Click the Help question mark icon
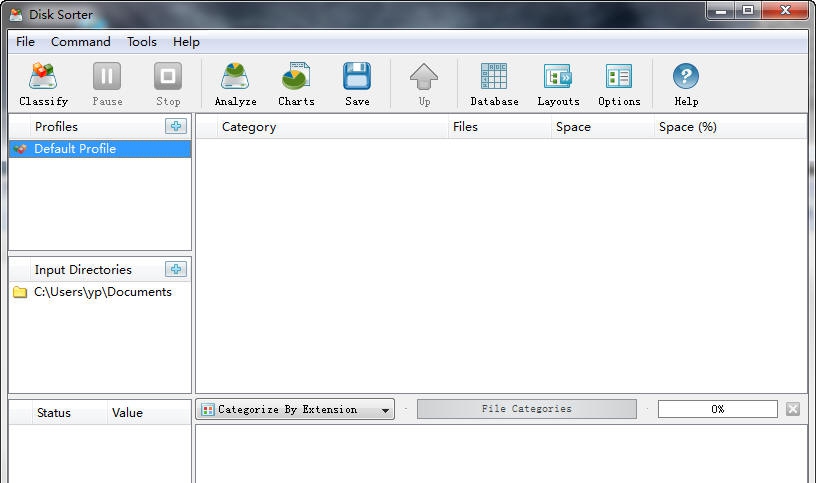This screenshot has width=816, height=483. pyautogui.click(x=686, y=77)
